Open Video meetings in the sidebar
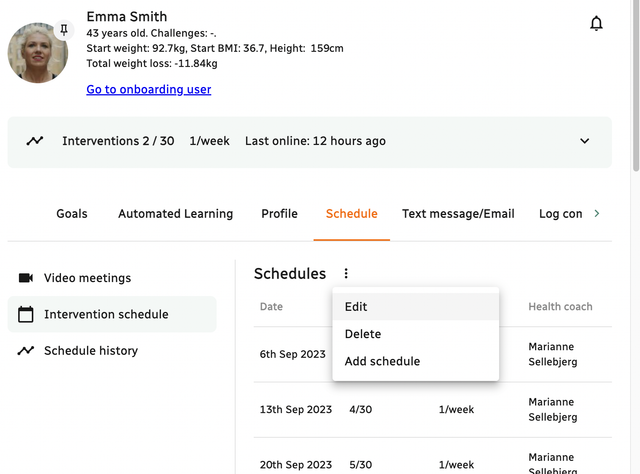The width and height of the screenshot is (640, 474). 87,278
